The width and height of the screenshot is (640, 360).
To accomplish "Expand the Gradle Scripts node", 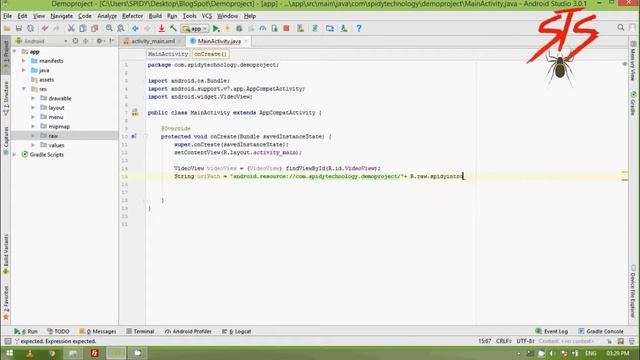I will [15, 155].
